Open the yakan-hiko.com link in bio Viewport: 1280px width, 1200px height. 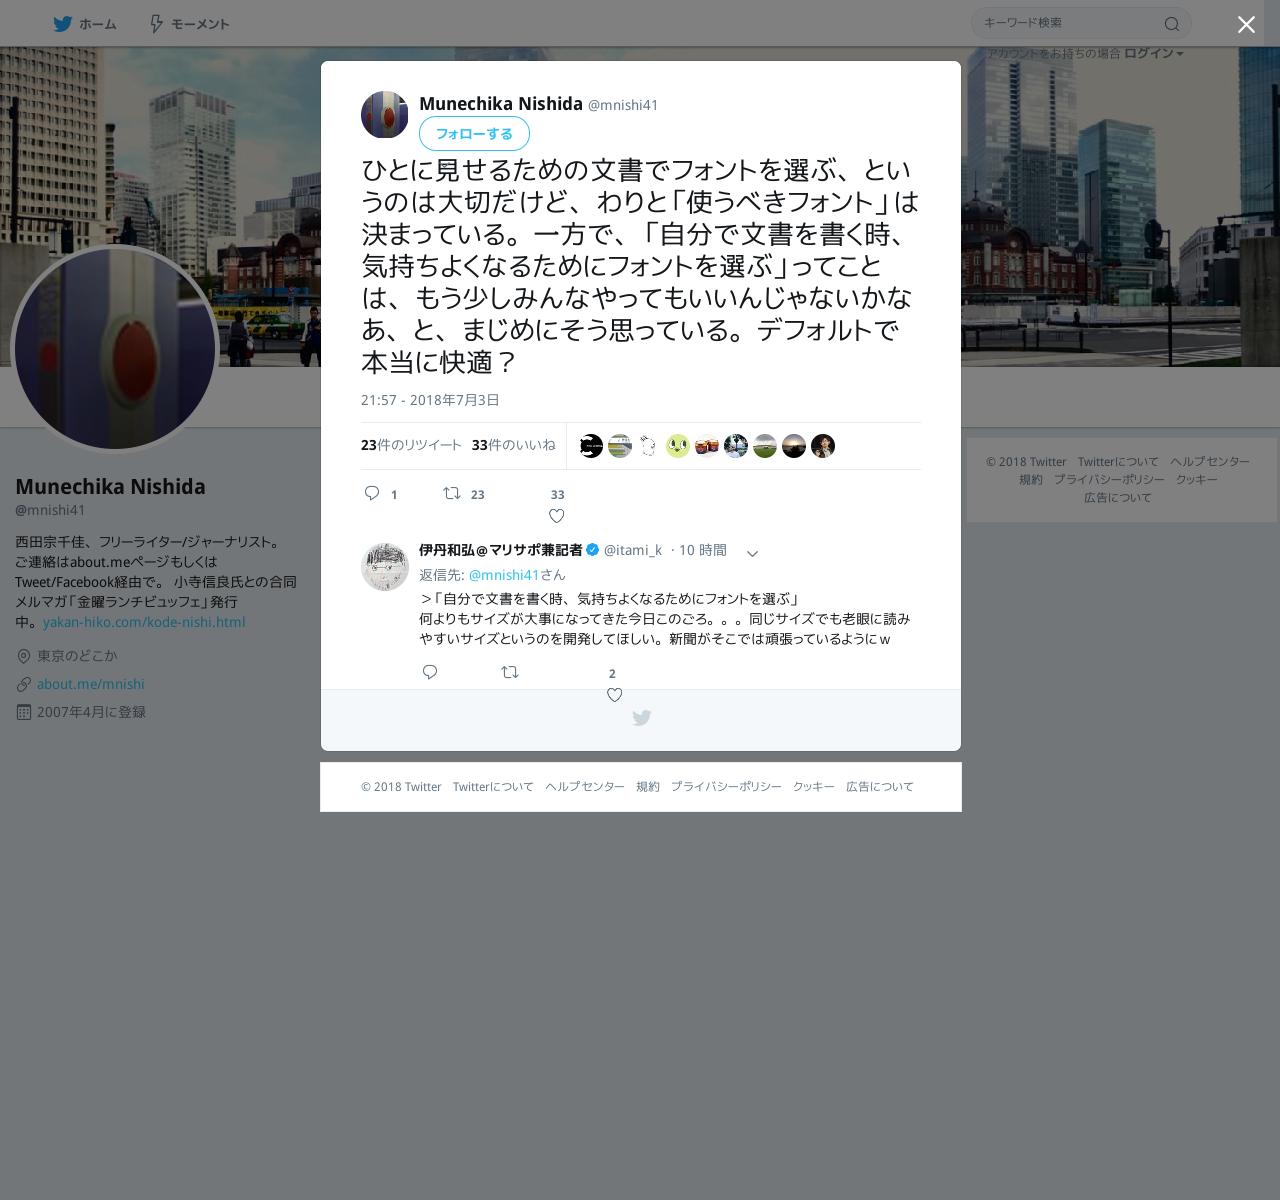point(144,622)
